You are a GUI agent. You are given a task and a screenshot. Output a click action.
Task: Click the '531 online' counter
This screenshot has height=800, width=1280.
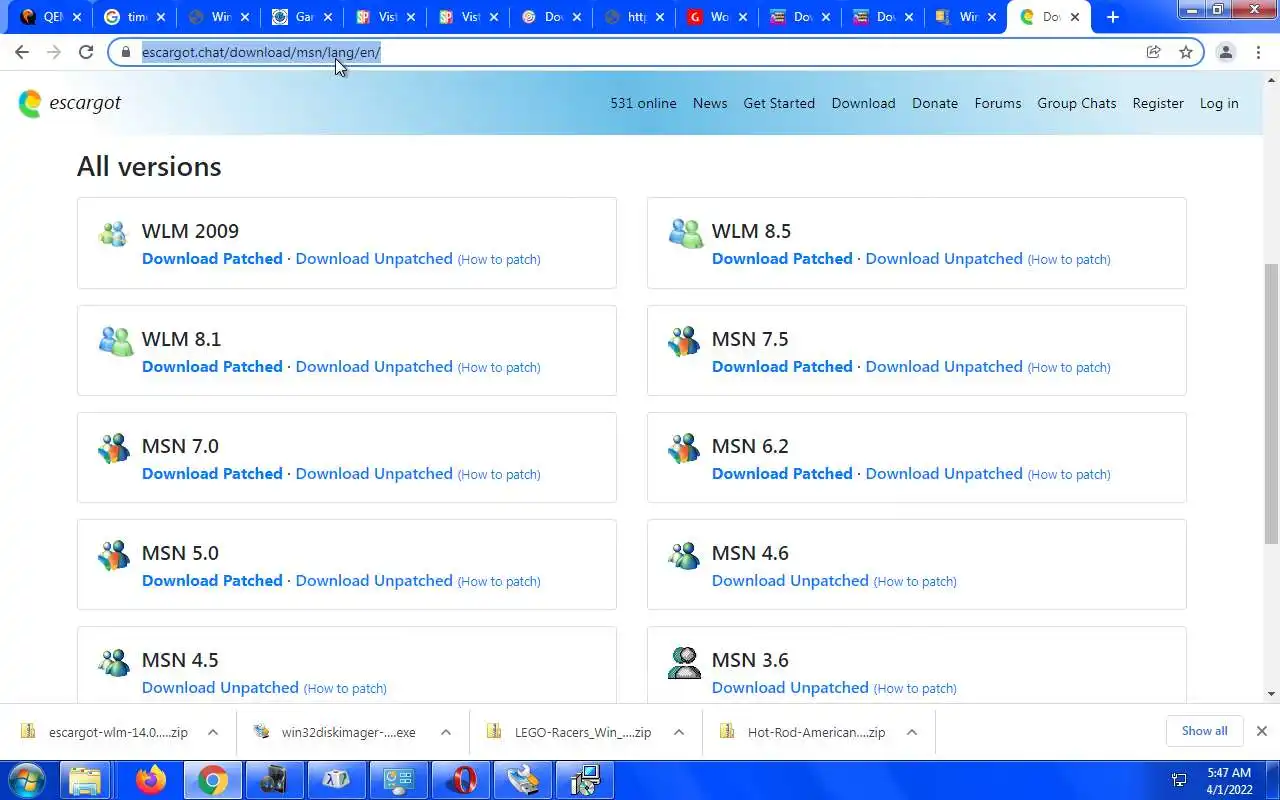pyautogui.click(x=643, y=103)
